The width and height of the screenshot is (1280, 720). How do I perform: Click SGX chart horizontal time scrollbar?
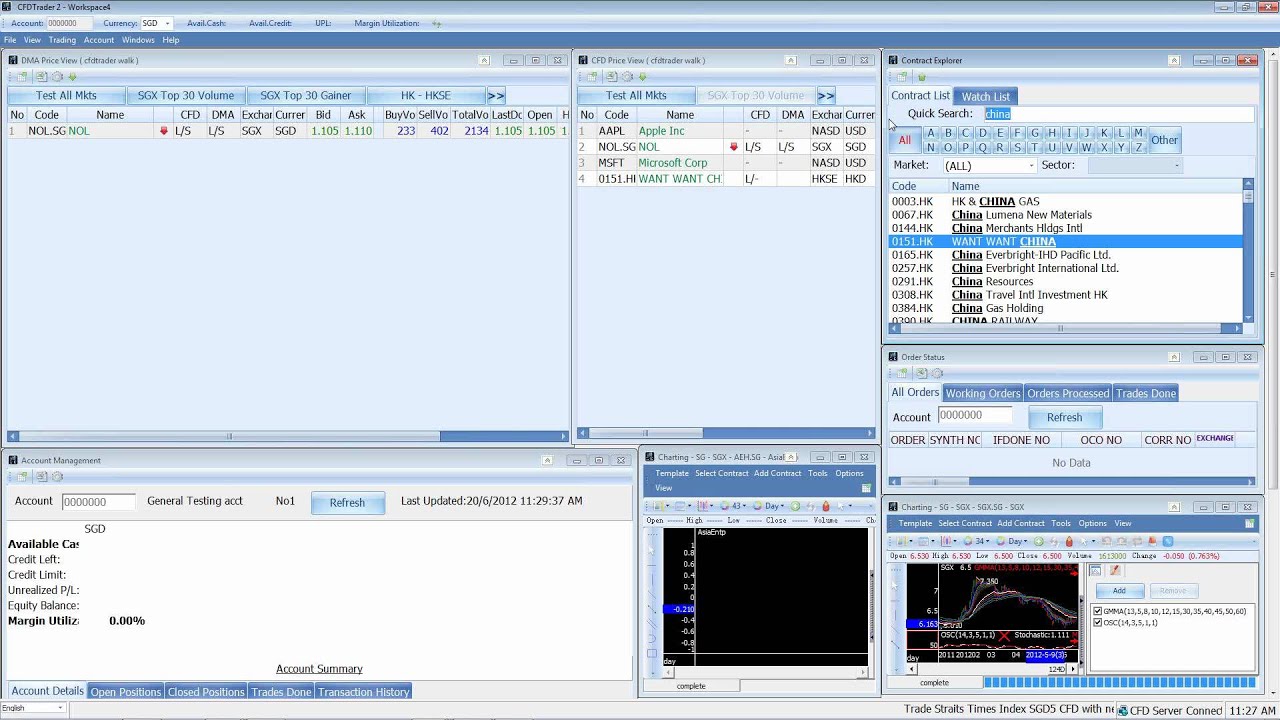(993, 668)
